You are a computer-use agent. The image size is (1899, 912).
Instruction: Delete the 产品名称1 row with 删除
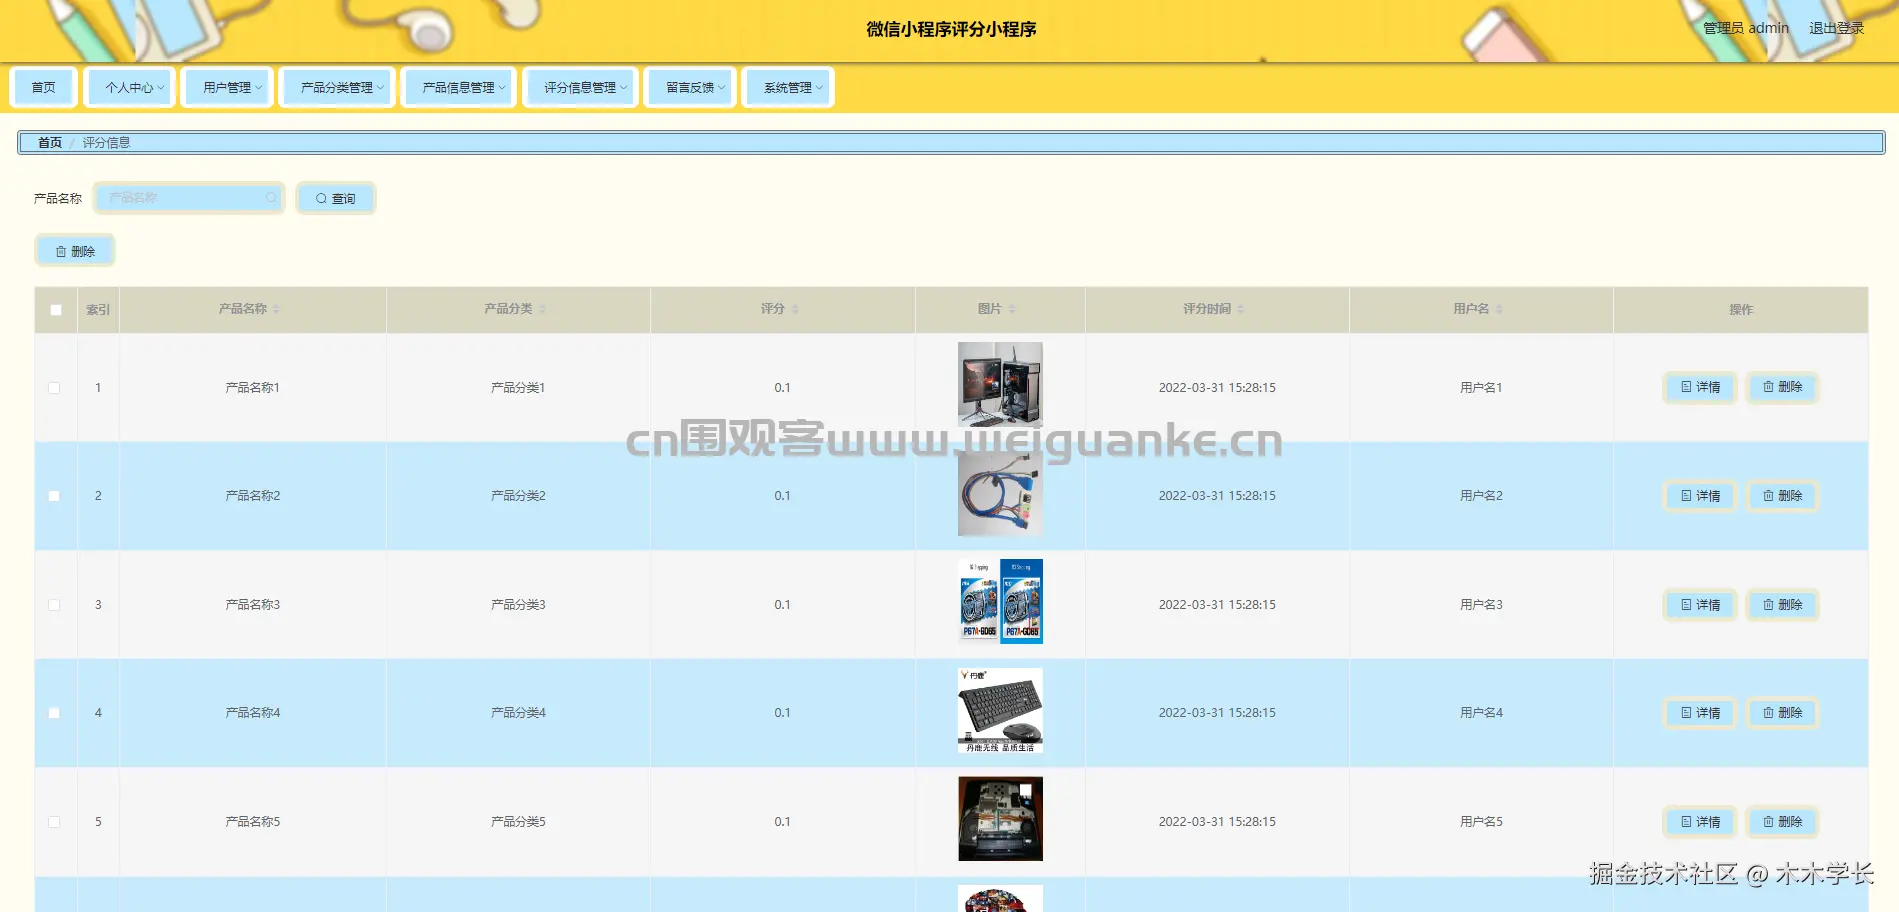[x=1782, y=387]
